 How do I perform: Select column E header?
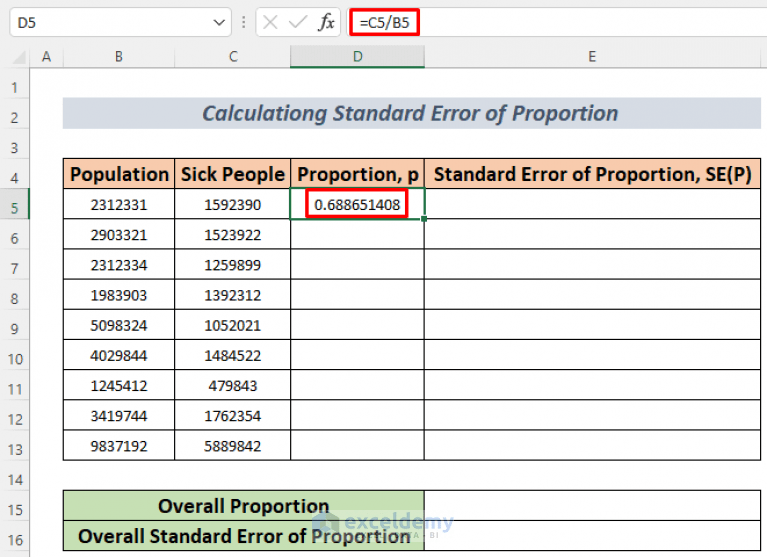coord(592,57)
